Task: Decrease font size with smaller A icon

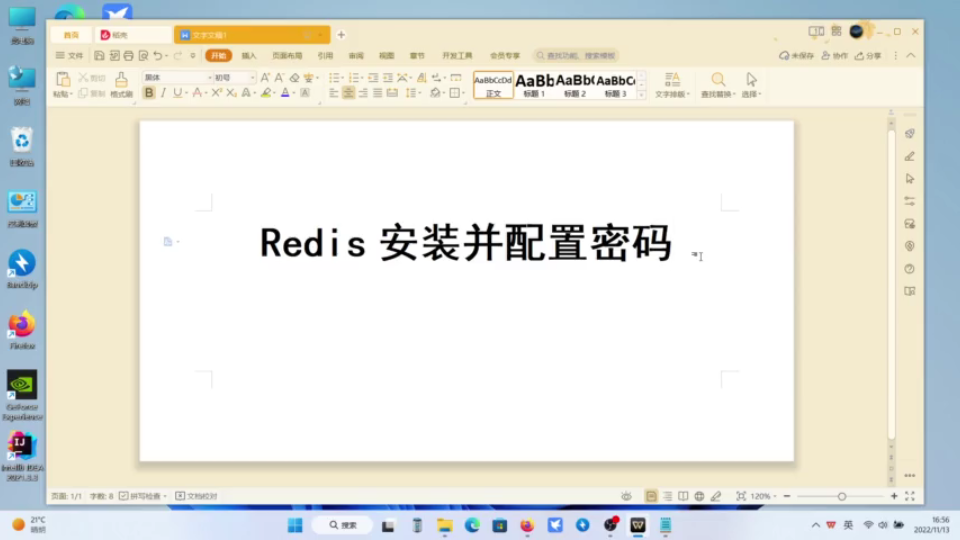Action: 279,78
